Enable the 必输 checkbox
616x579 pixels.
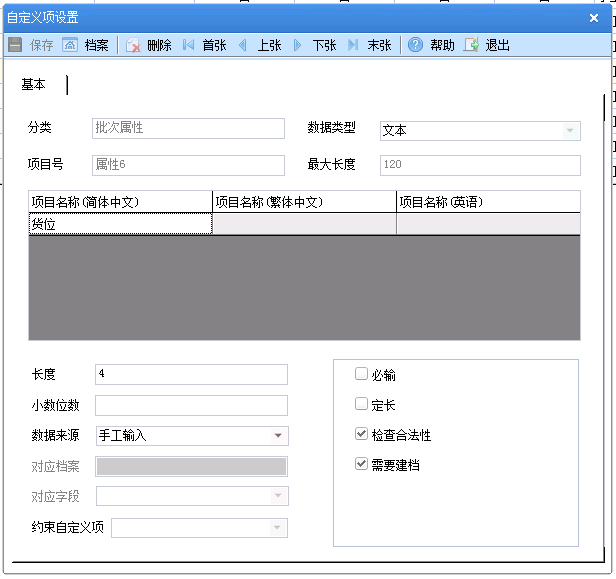pos(361,375)
